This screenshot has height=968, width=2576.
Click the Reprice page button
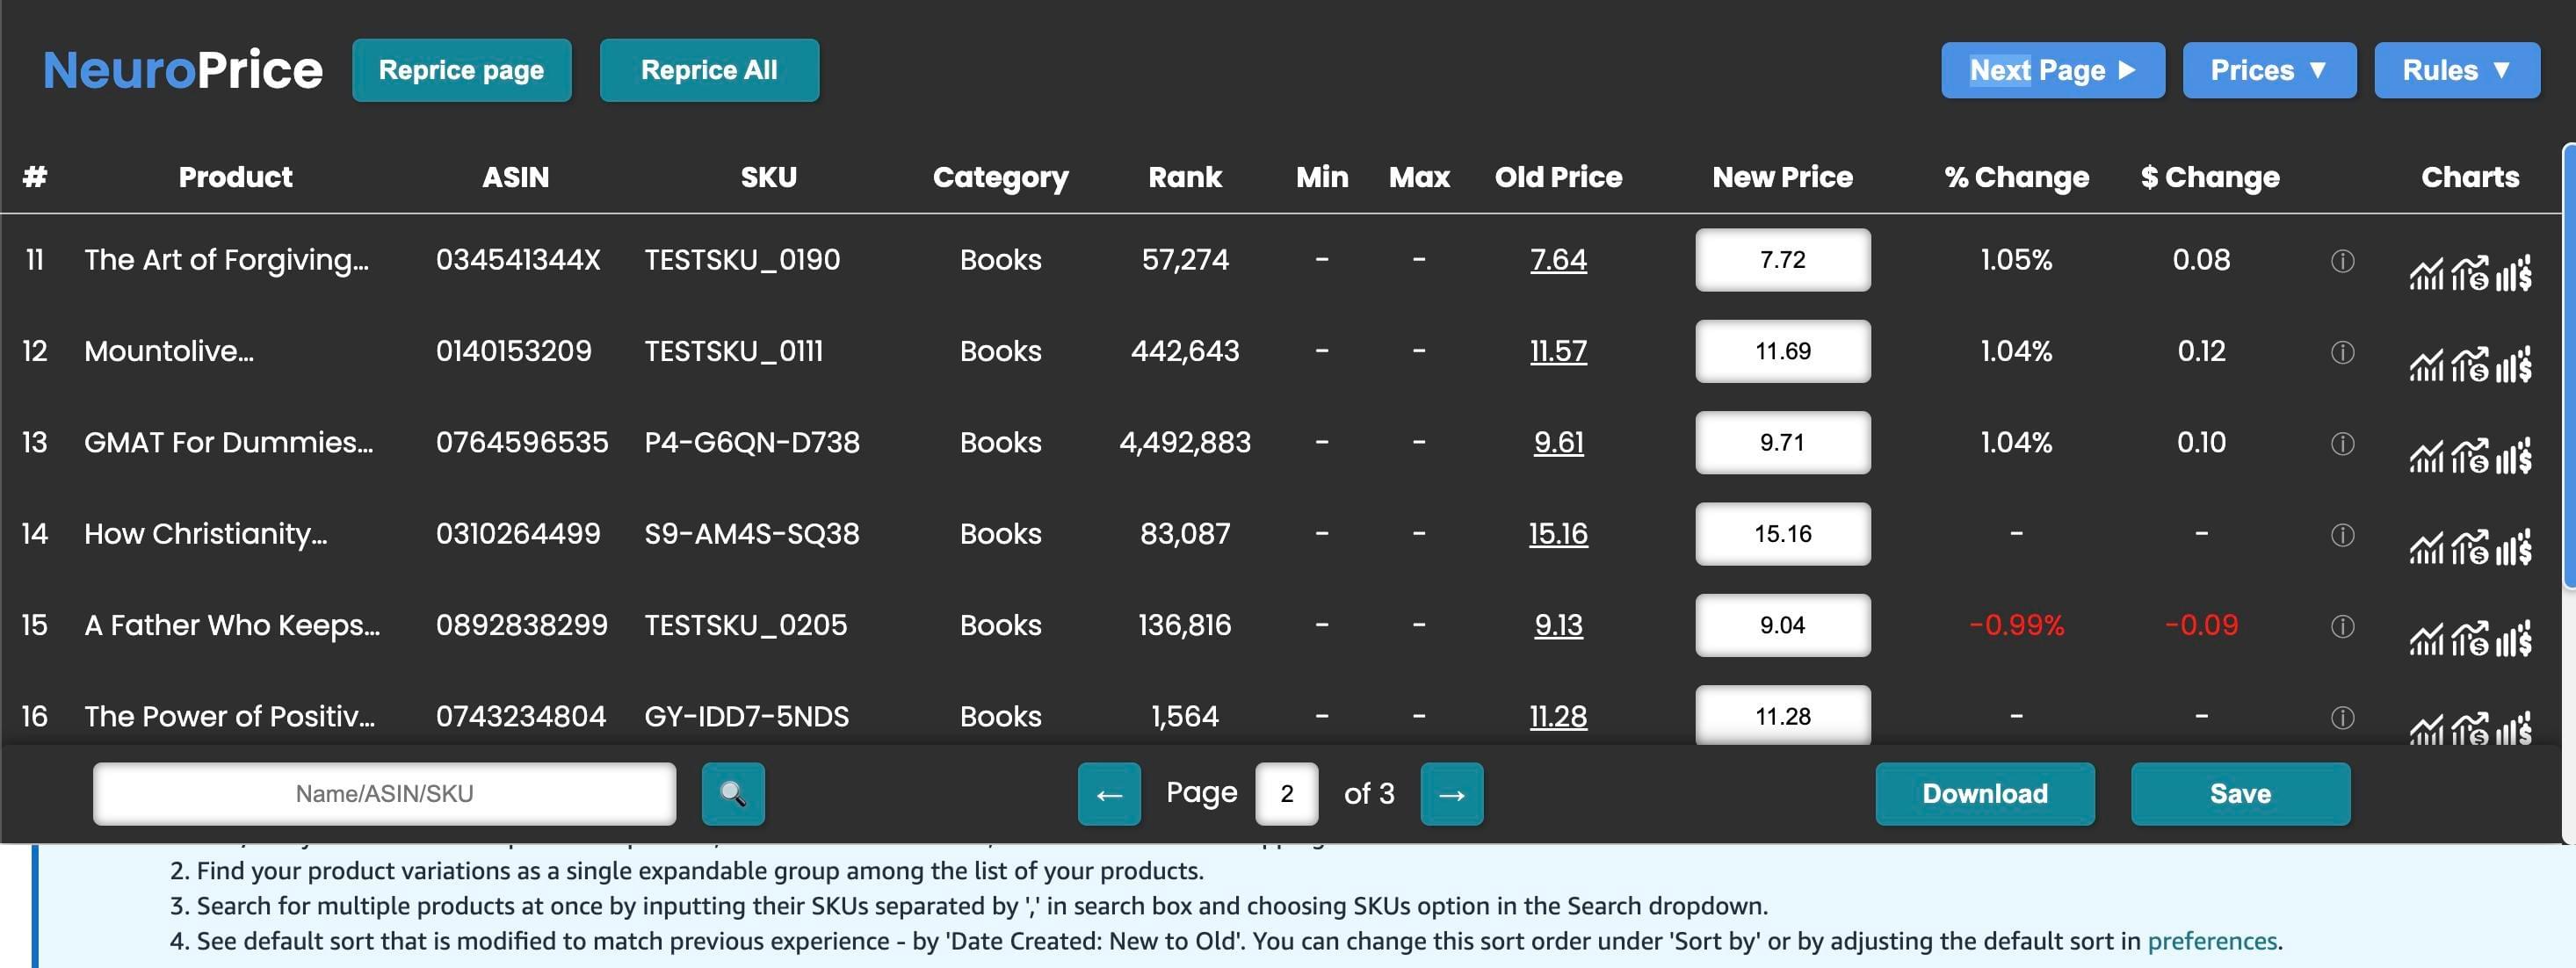461,70
